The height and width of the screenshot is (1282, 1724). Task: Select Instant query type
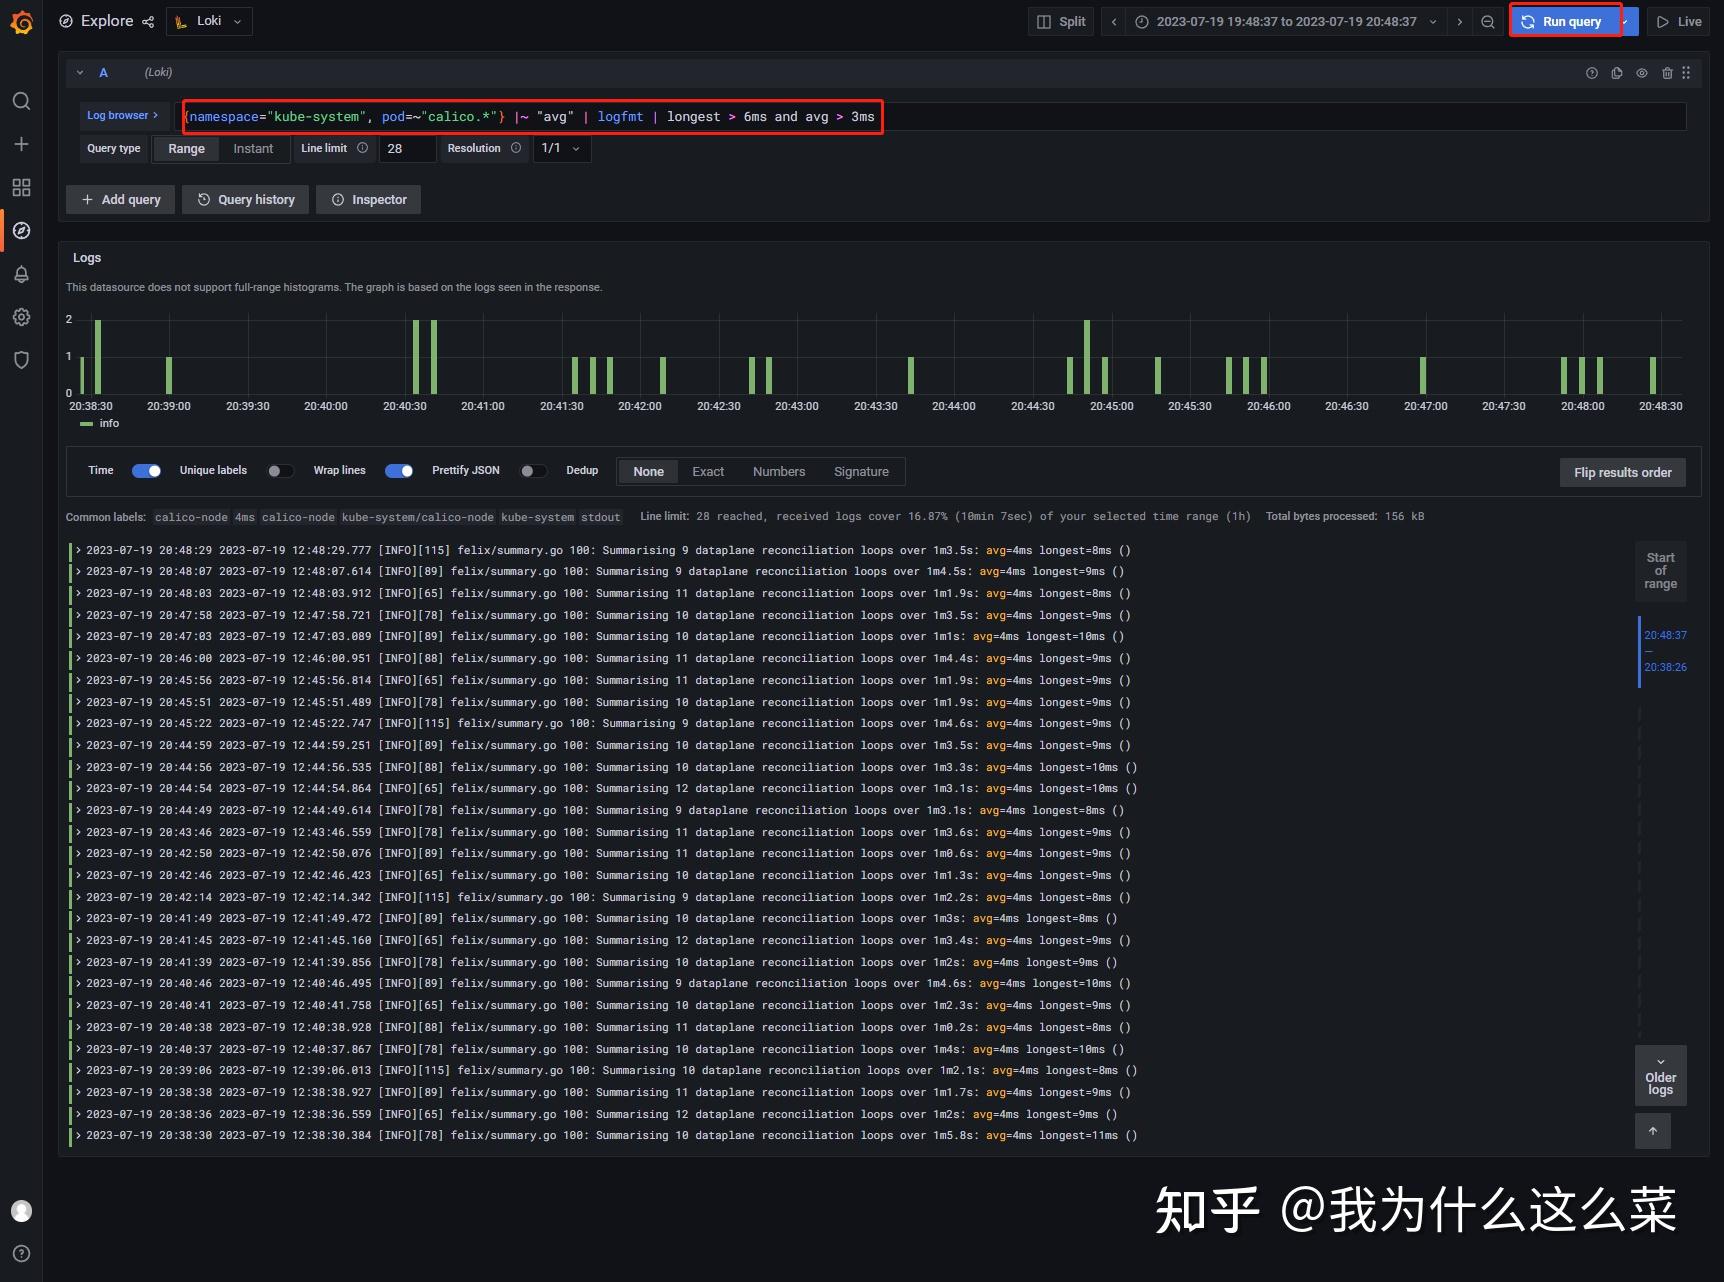[x=253, y=149]
